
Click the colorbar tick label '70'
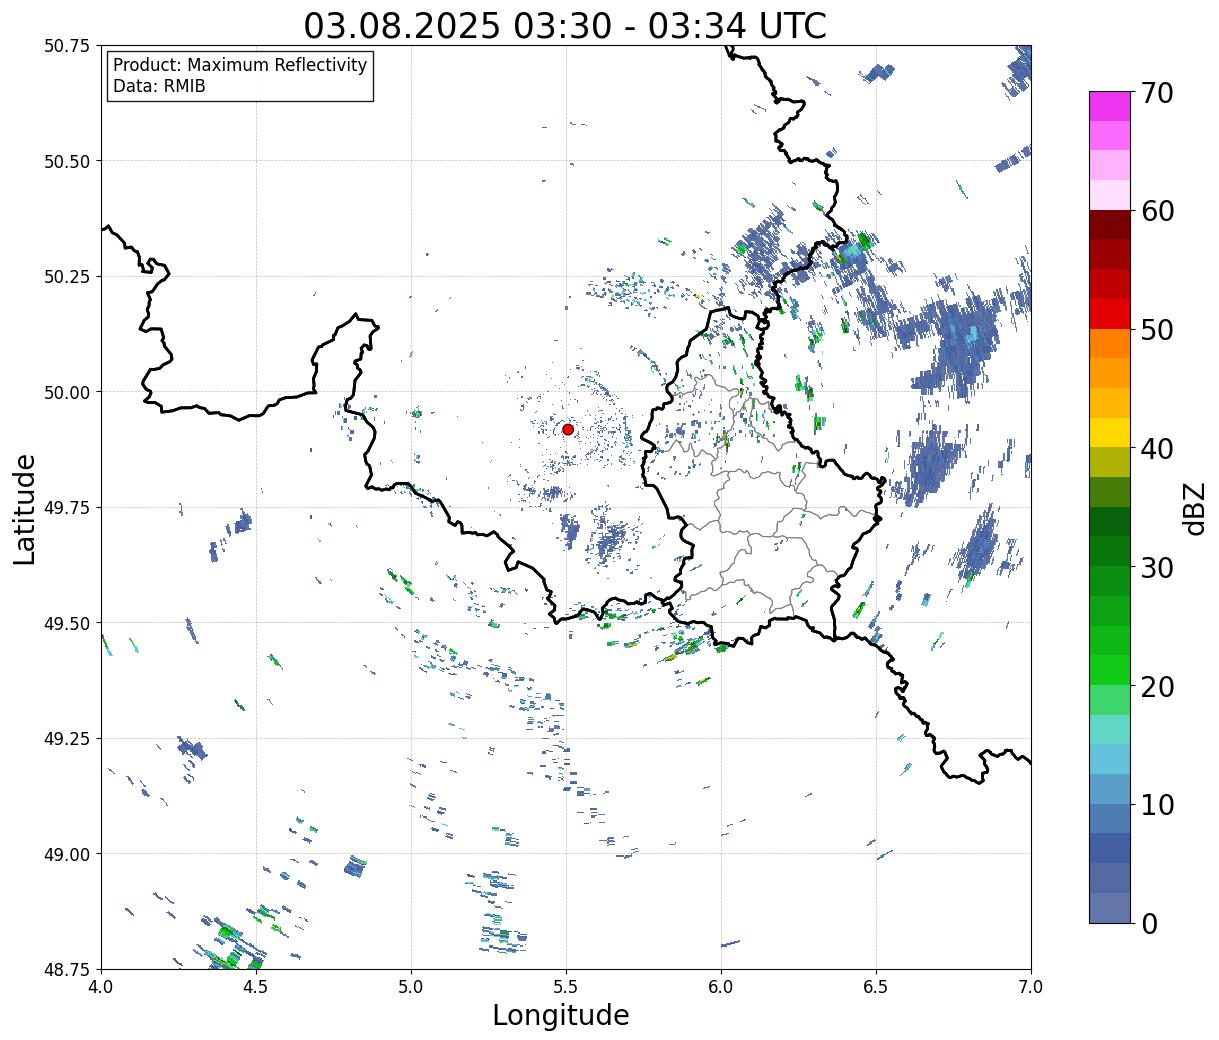(x=1157, y=93)
